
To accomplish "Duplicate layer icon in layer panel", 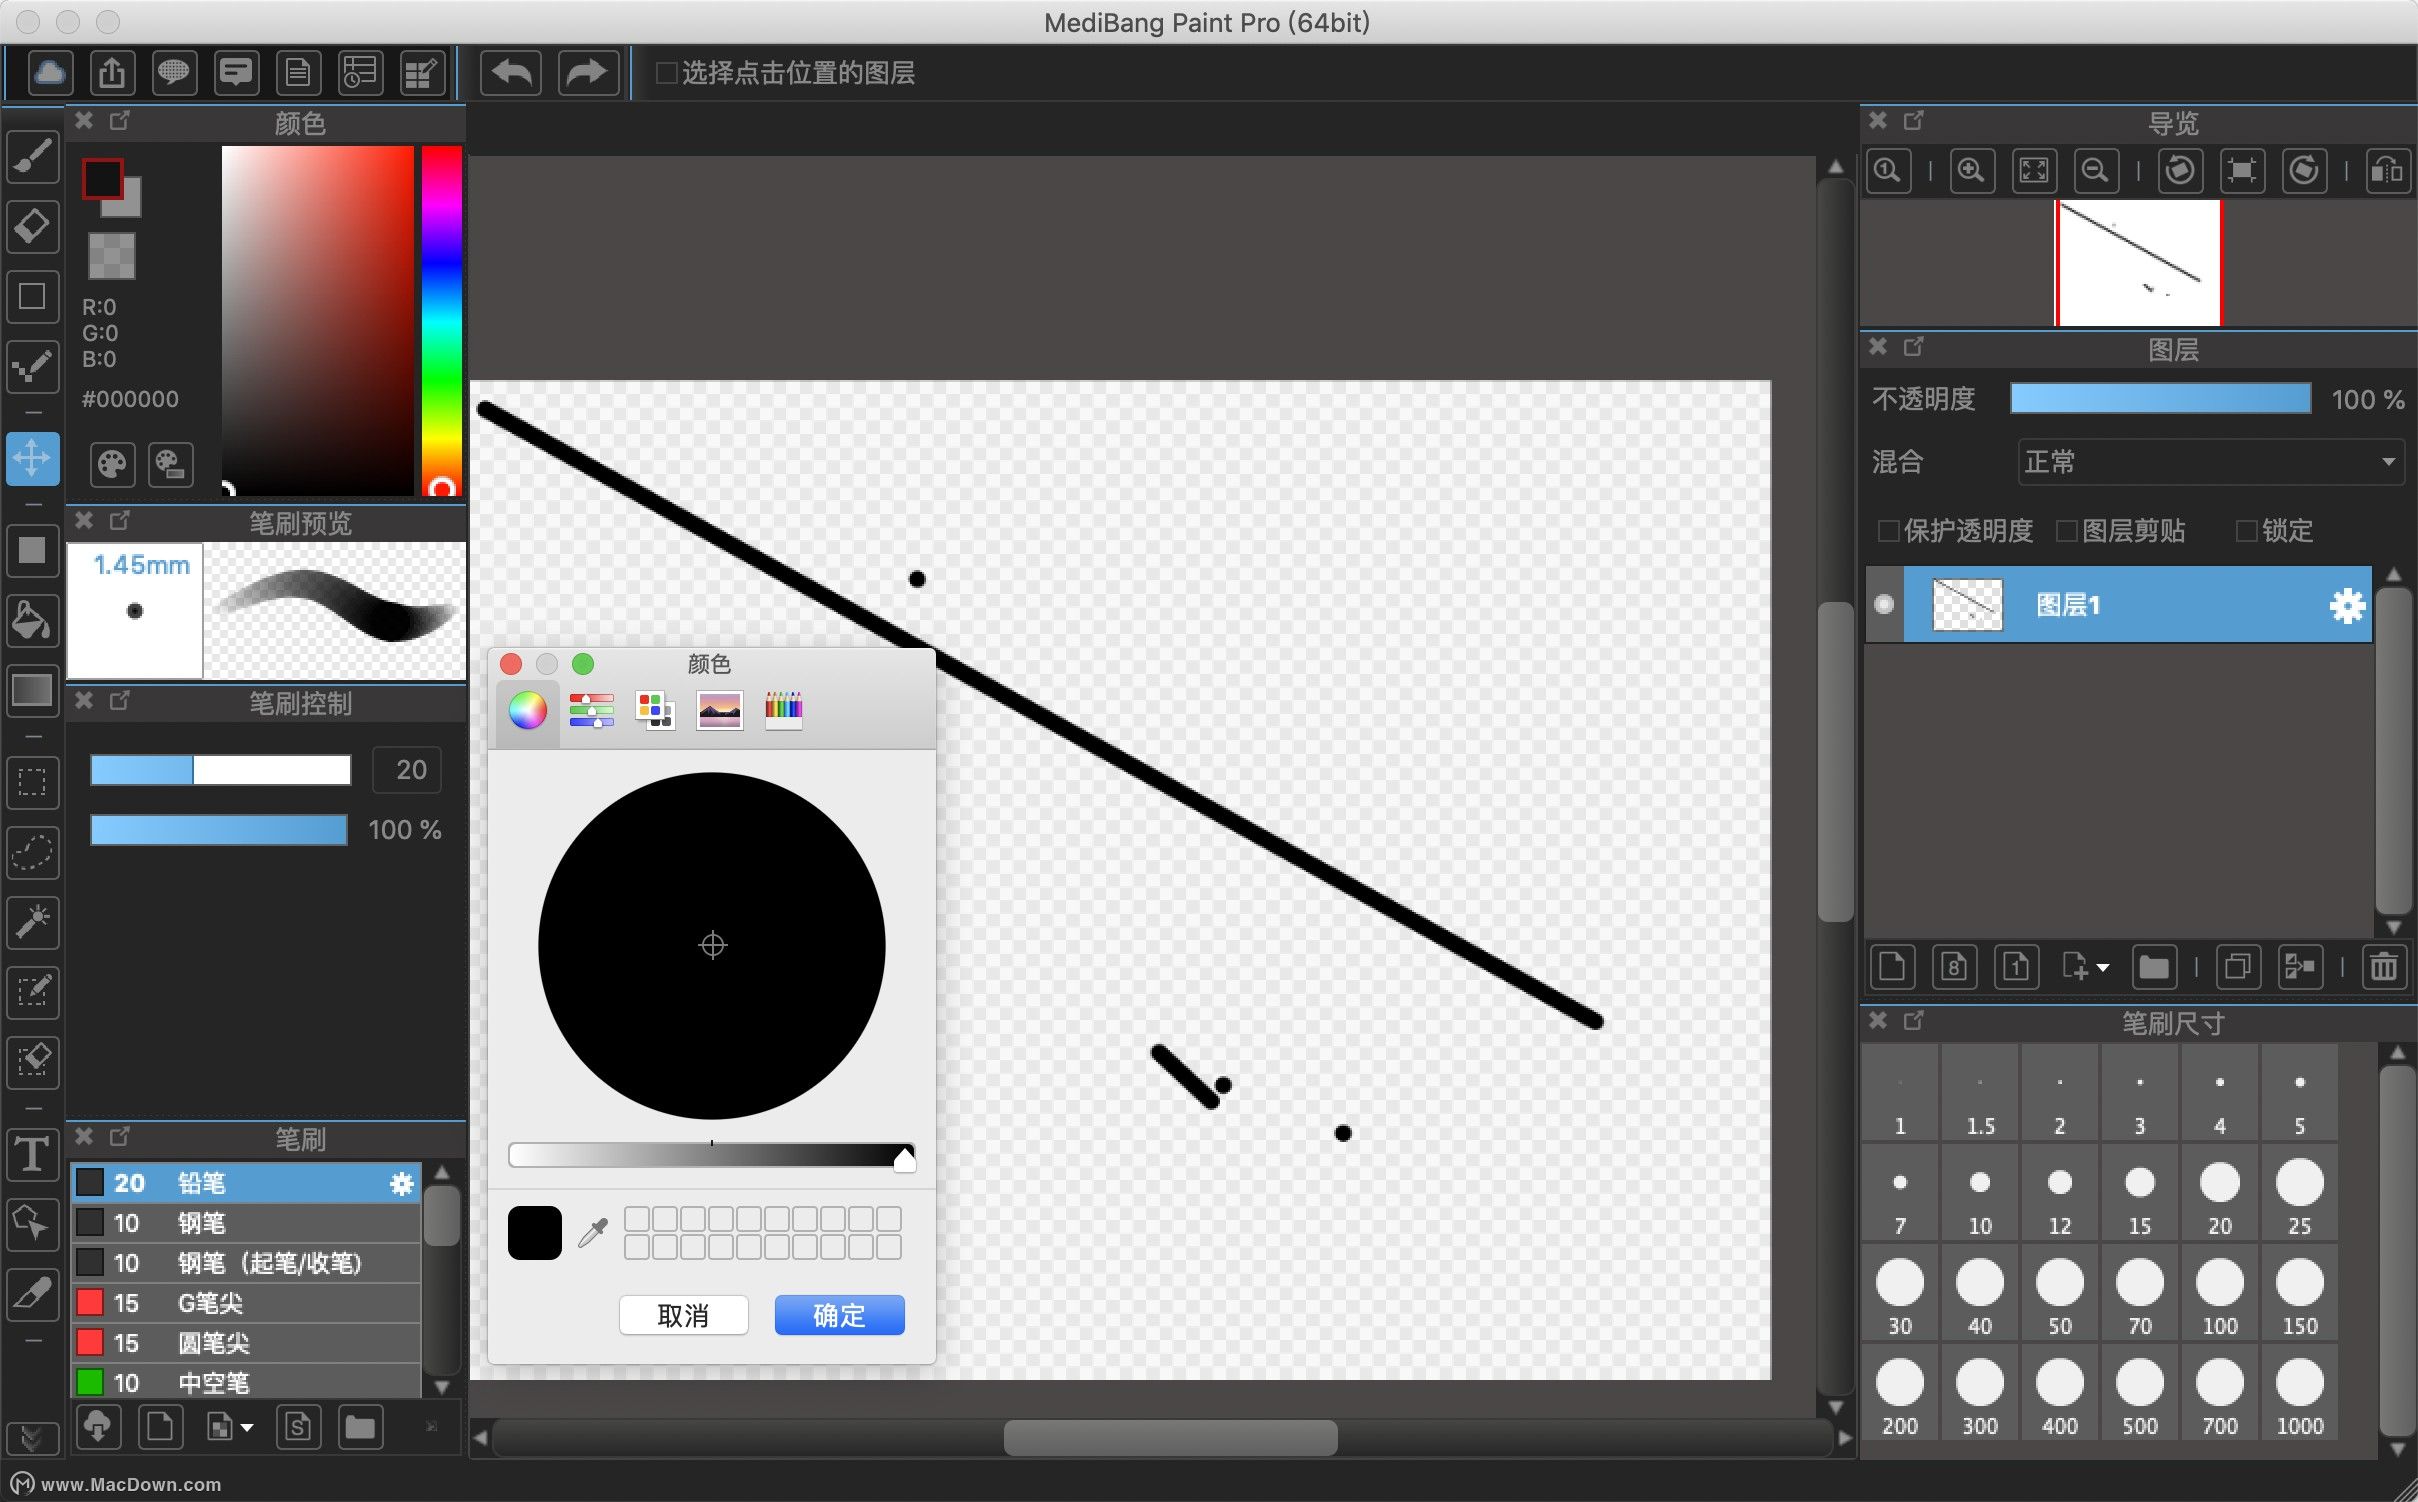I will coord(2238,967).
